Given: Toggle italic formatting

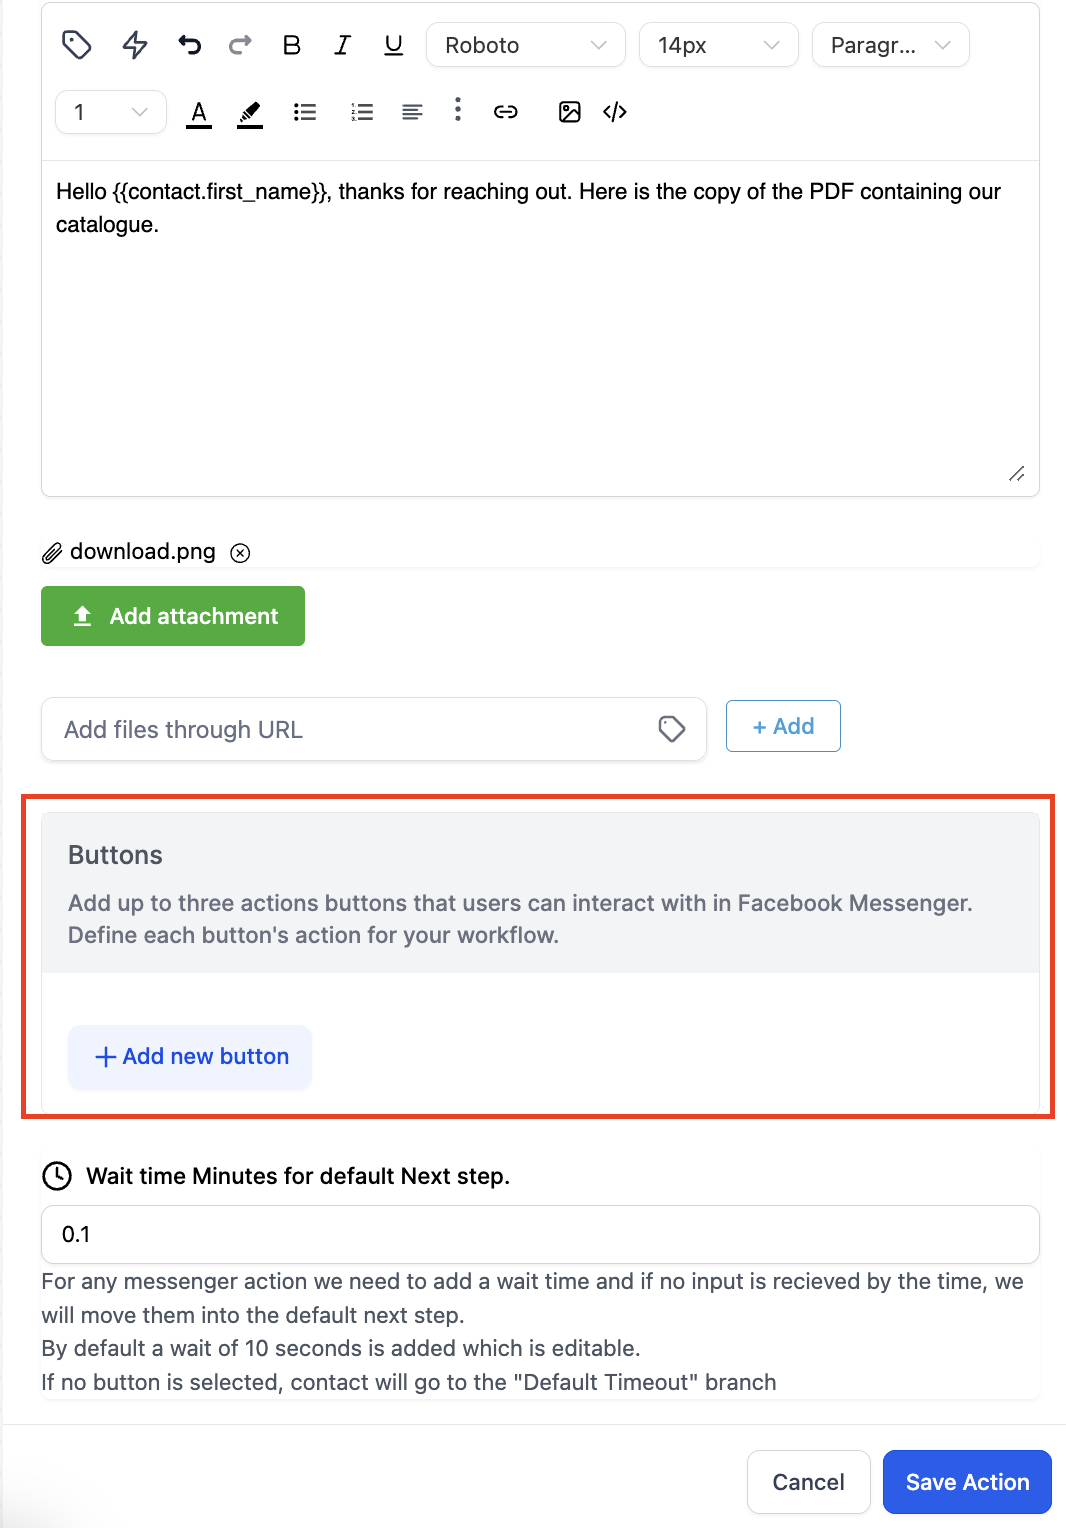Looking at the screenshot, I should (x=342, y=45).
